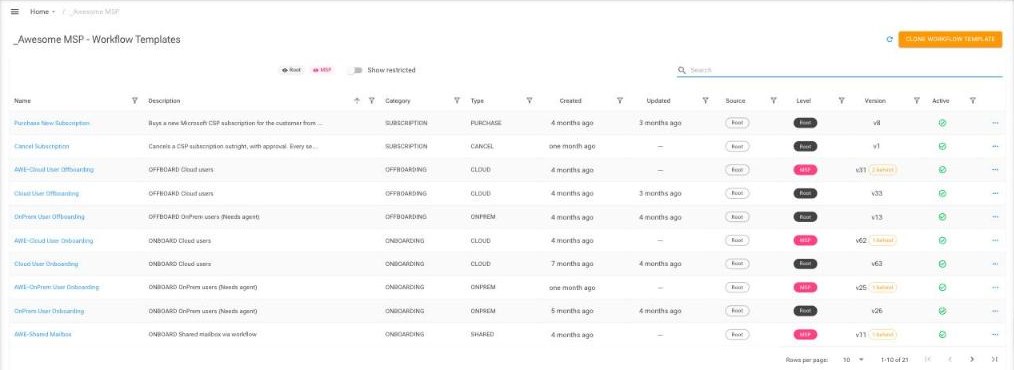Click the behind badge on version v11

pos(883,334)
